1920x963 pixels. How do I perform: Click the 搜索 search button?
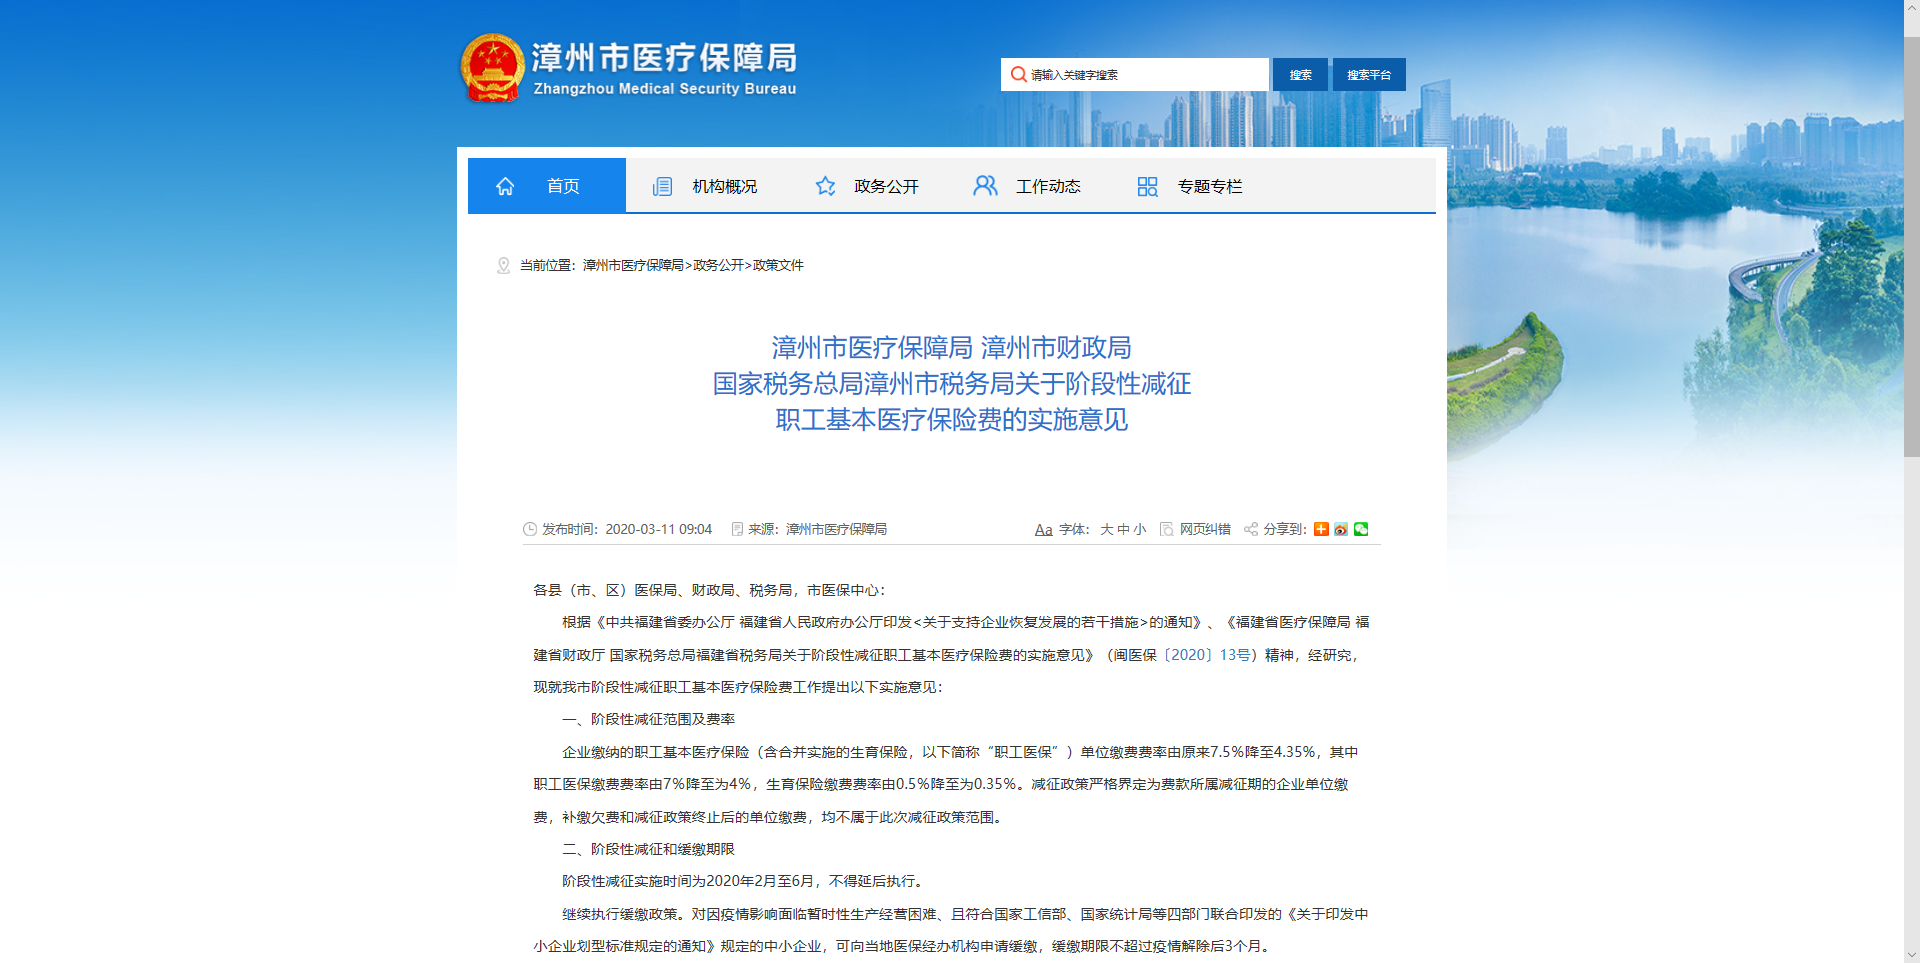[1300, 75]
